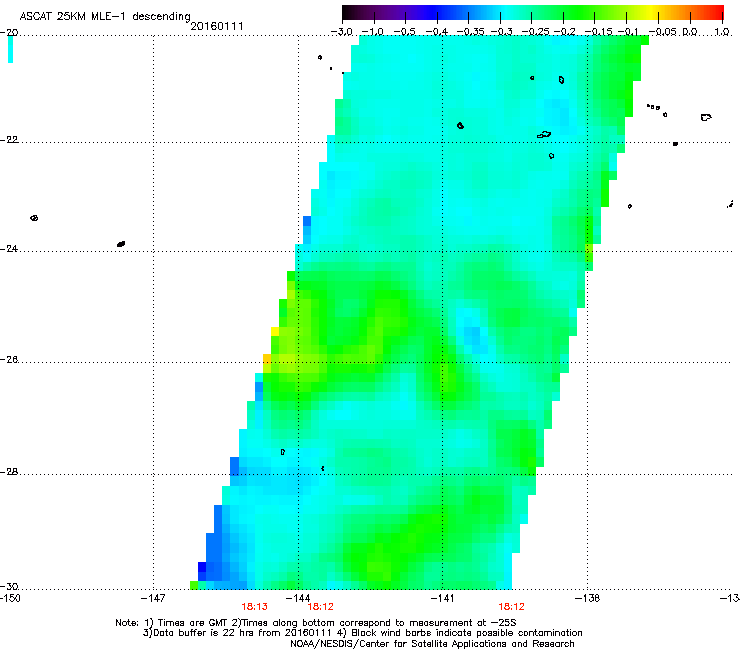Image resolution: width=740 pixels, height=650 pixels.
Task: Click the latitude label -22
Action: click(x=9, y=140)
